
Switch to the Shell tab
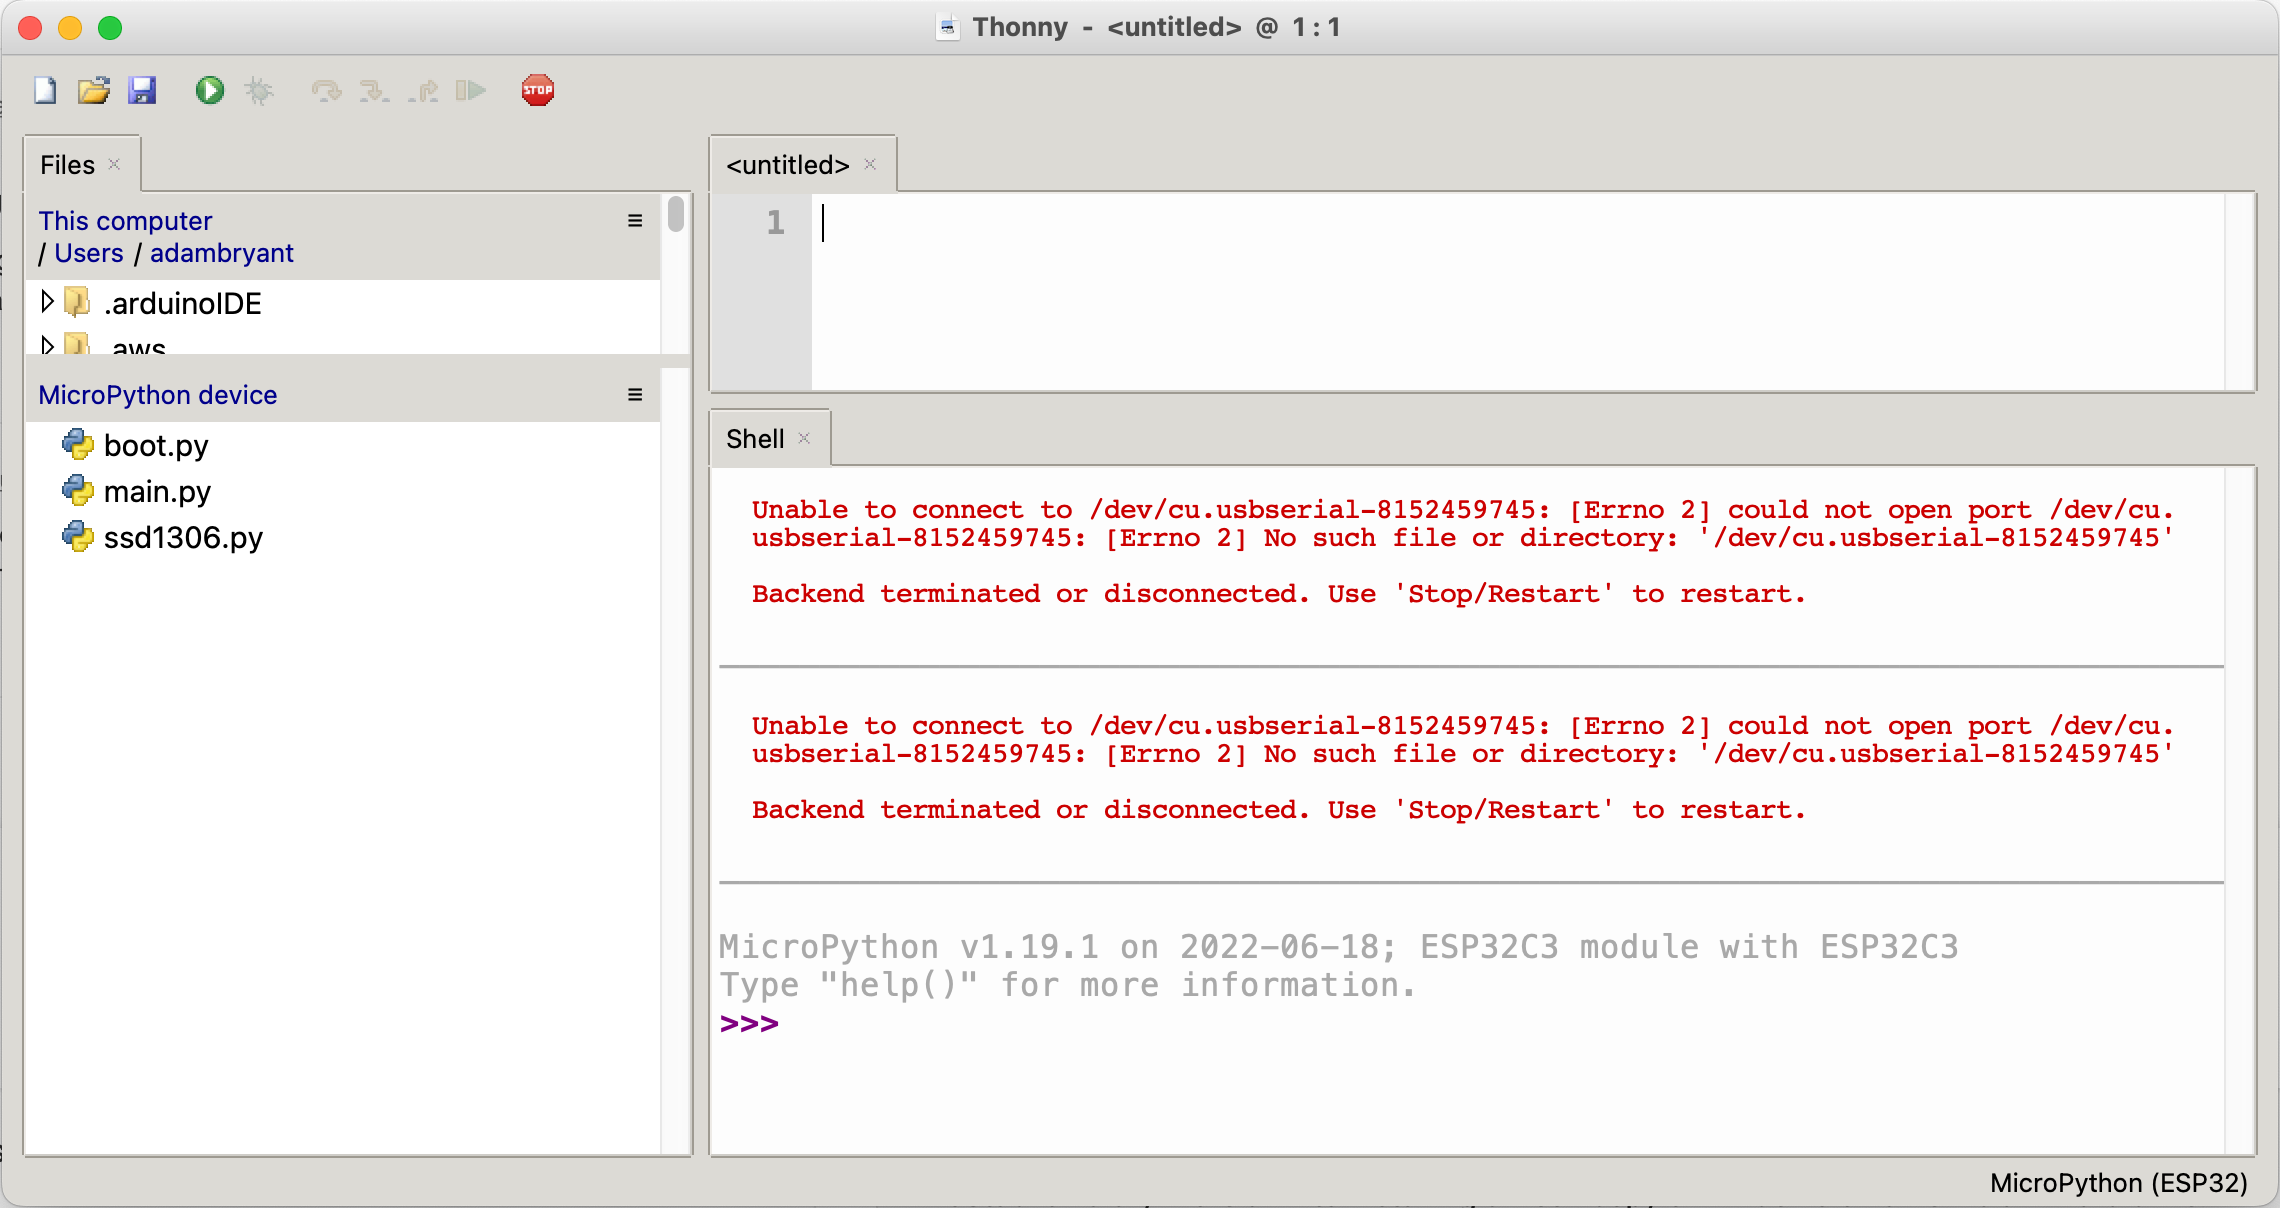coord(755,439)
